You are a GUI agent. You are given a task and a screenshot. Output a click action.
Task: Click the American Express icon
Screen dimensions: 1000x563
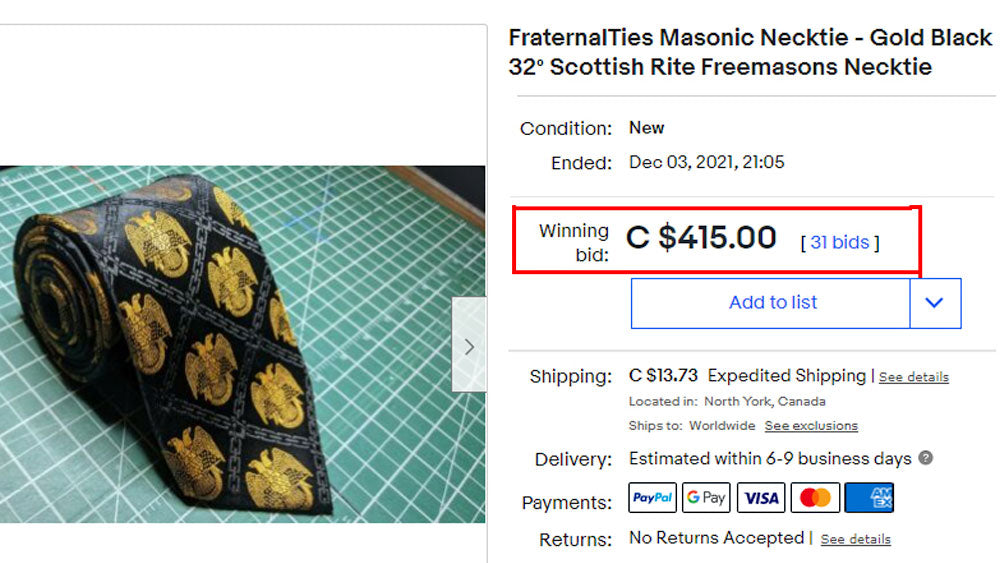tap(869, 498)
